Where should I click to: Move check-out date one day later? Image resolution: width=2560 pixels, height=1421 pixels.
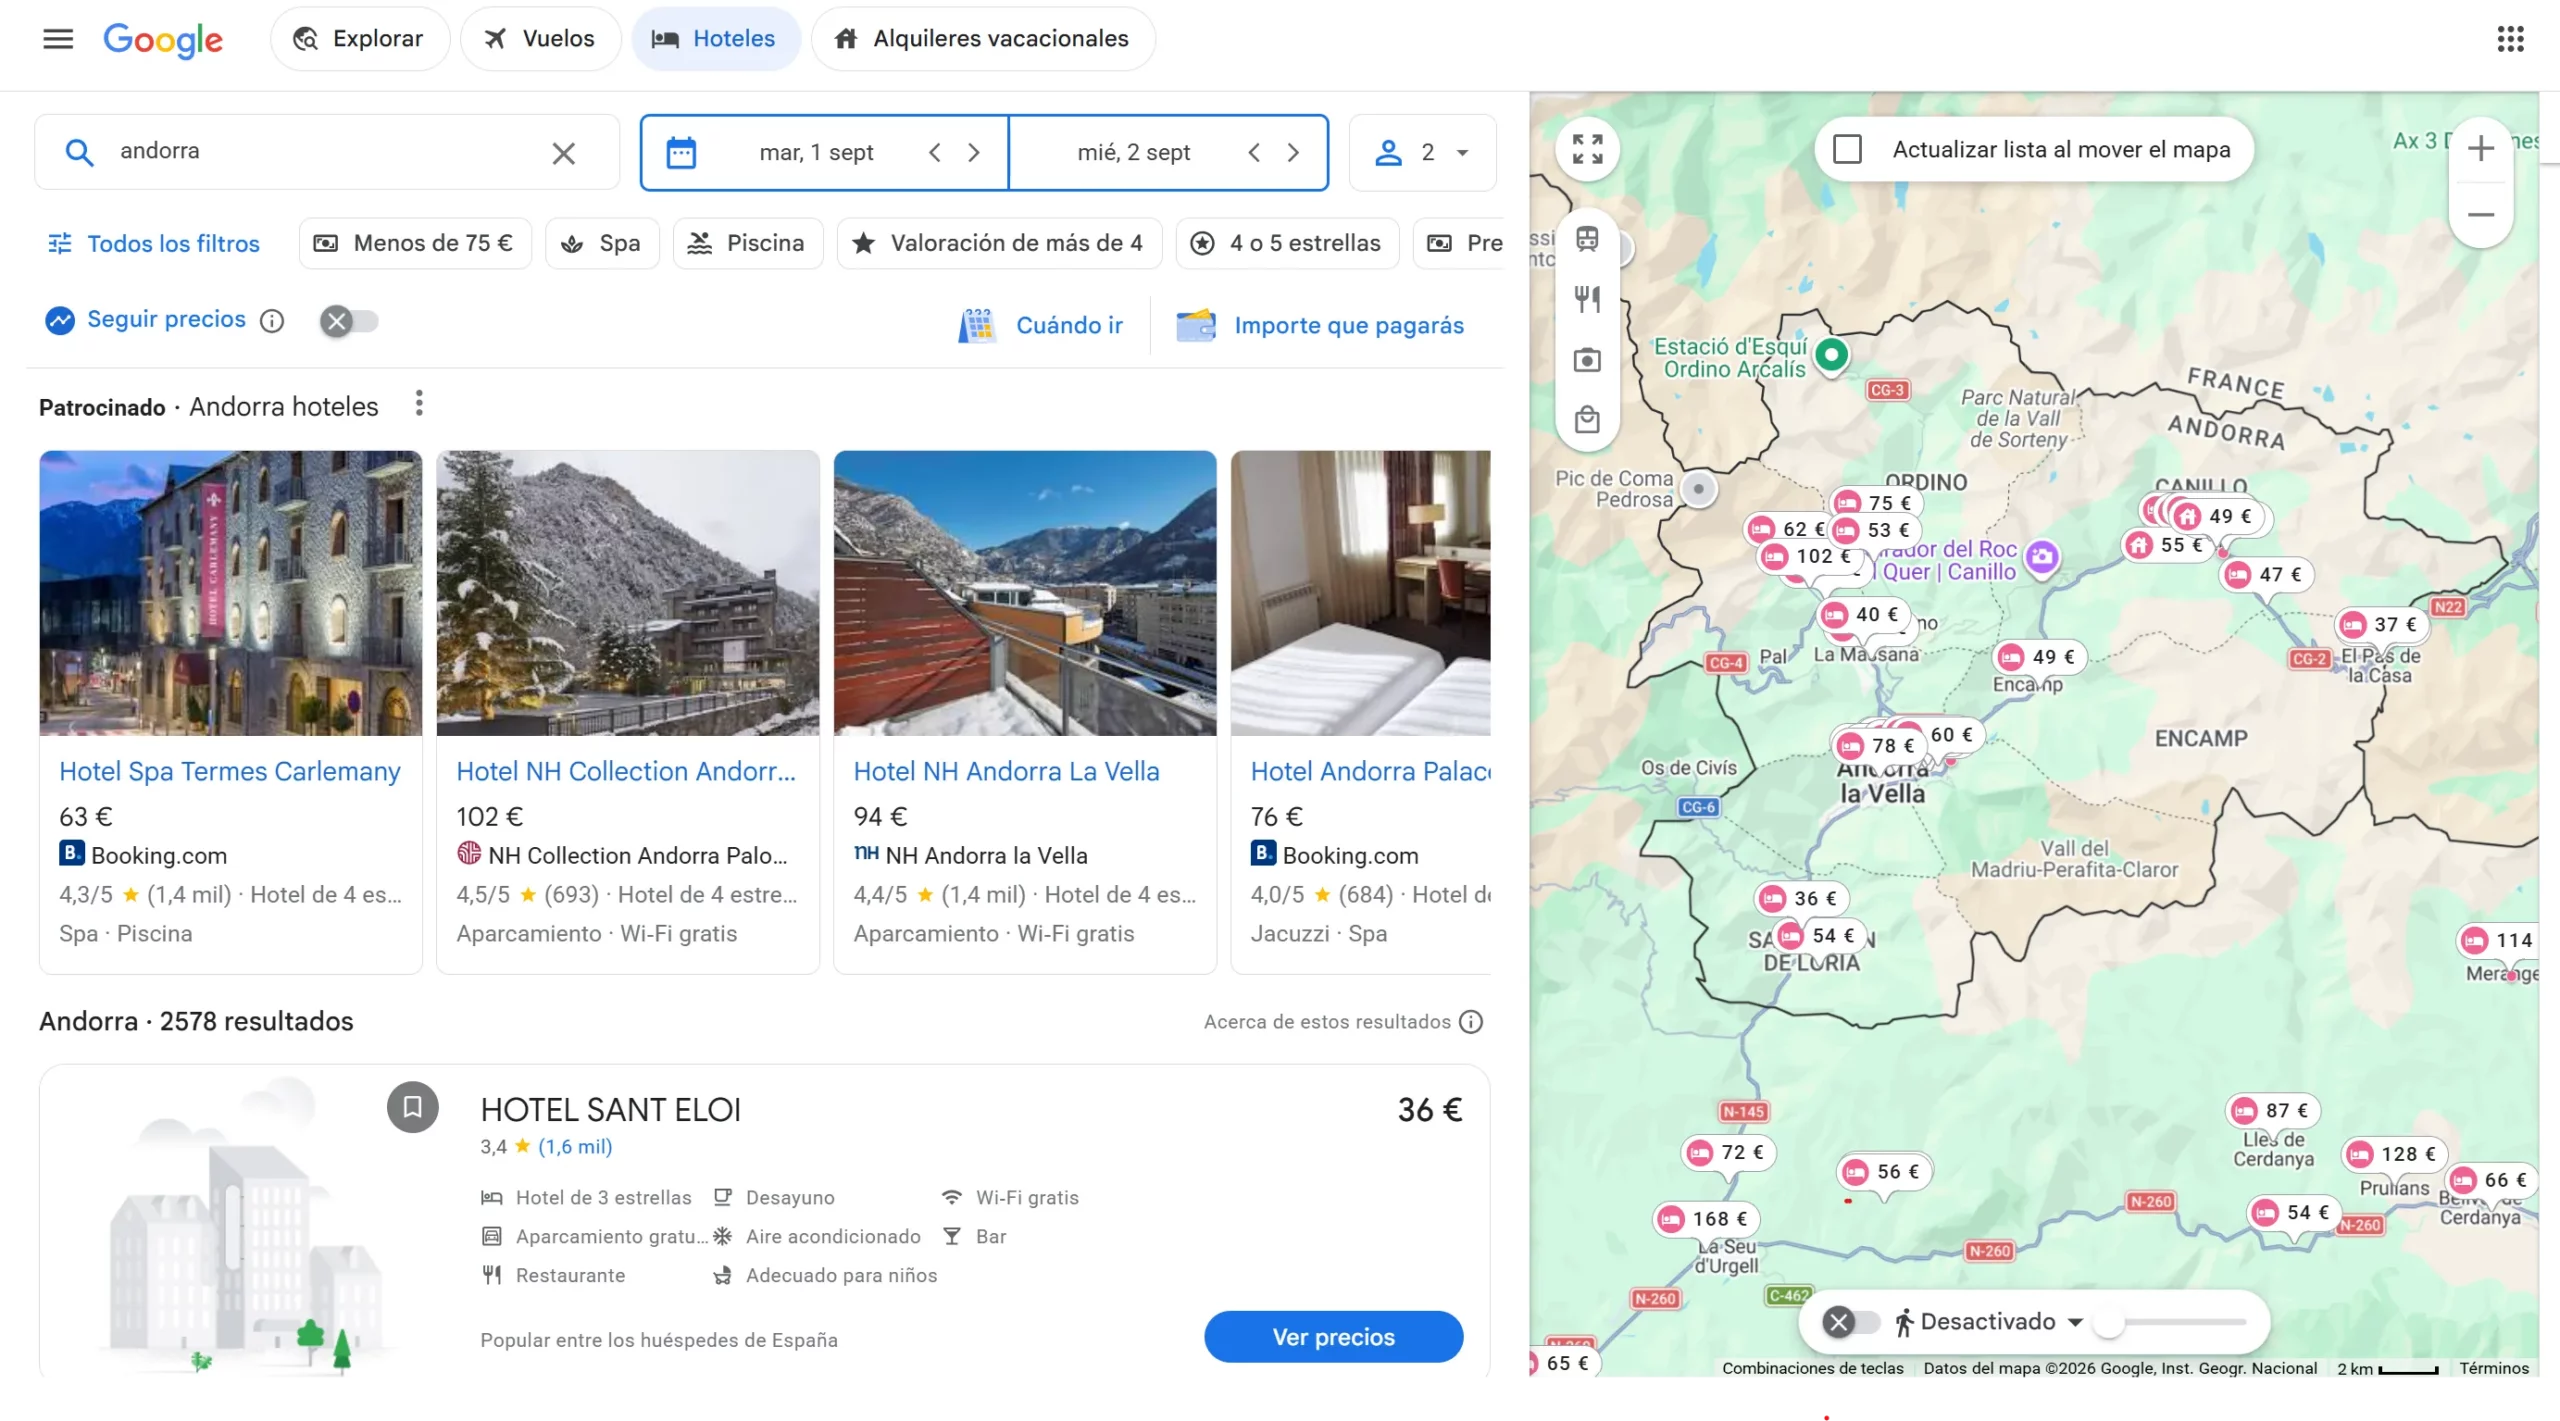click(1293, 153)
